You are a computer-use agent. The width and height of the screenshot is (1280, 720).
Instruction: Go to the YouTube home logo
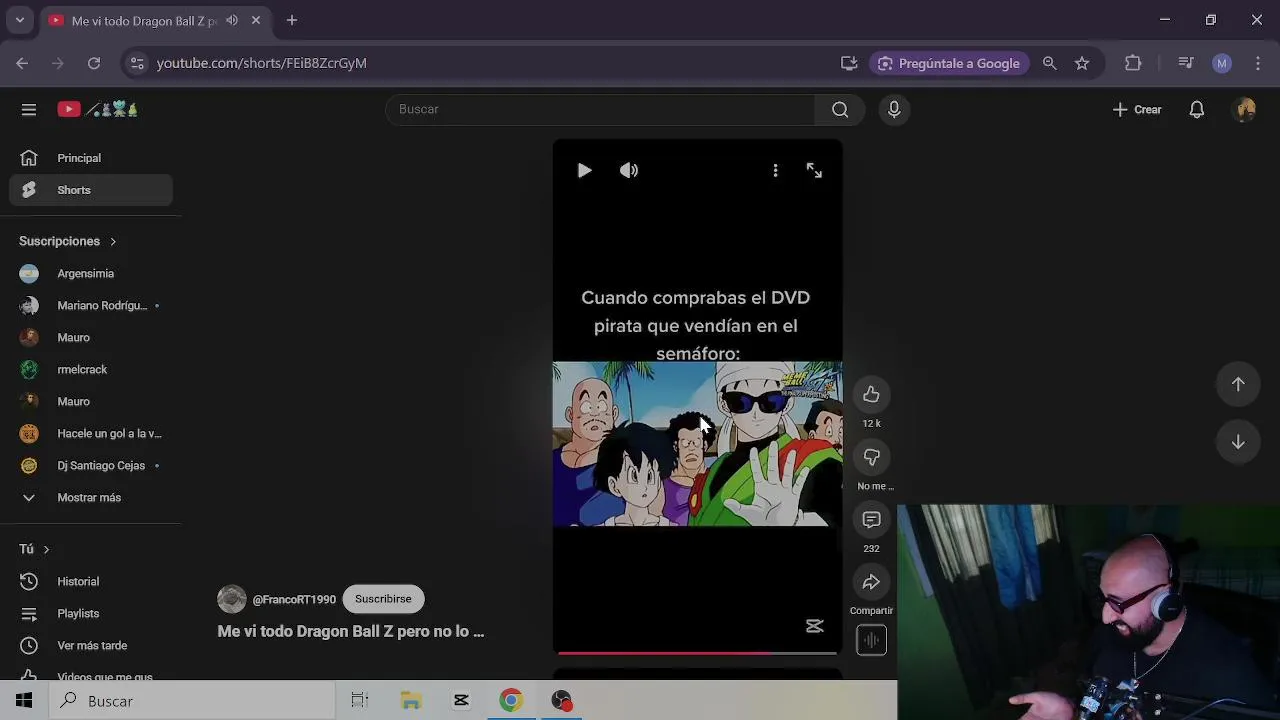pos(97,109)
